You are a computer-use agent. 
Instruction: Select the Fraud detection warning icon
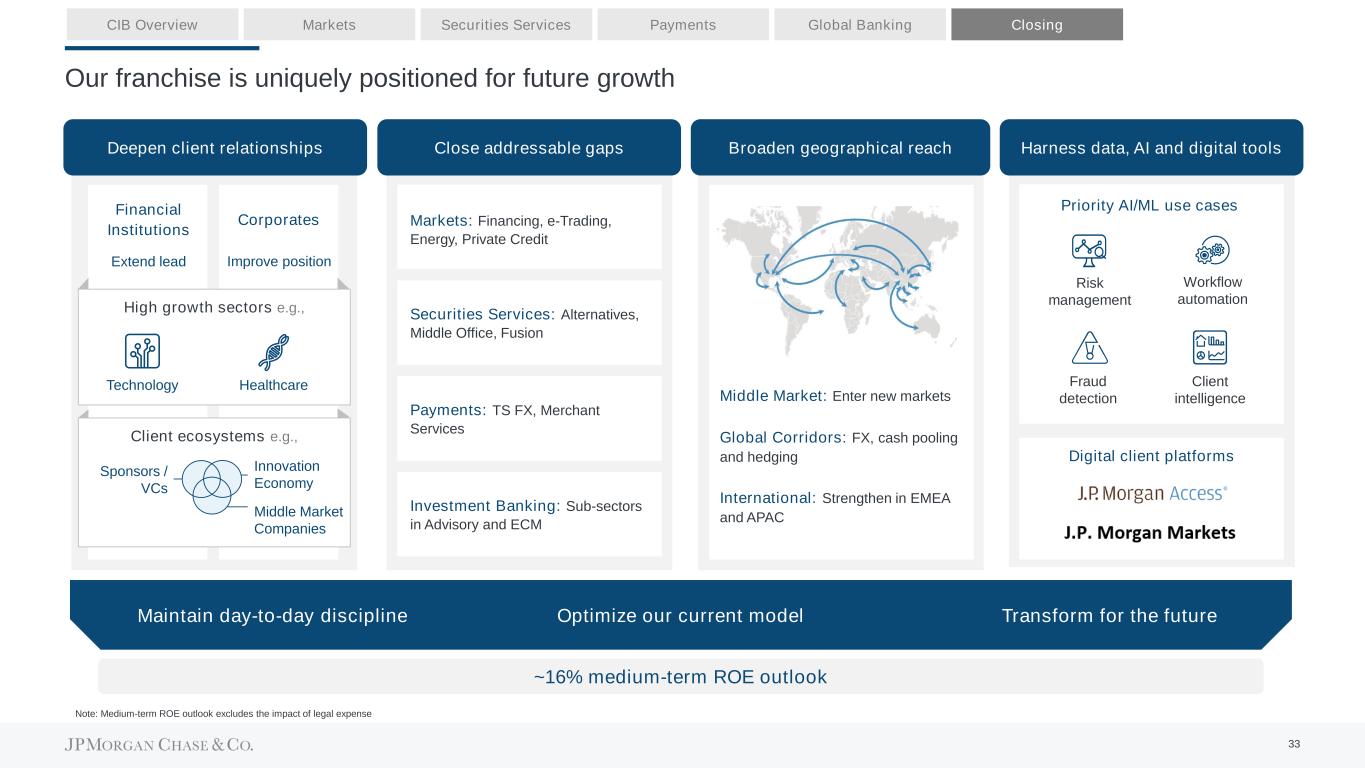pyautogui.click(x=1088, y=348)
